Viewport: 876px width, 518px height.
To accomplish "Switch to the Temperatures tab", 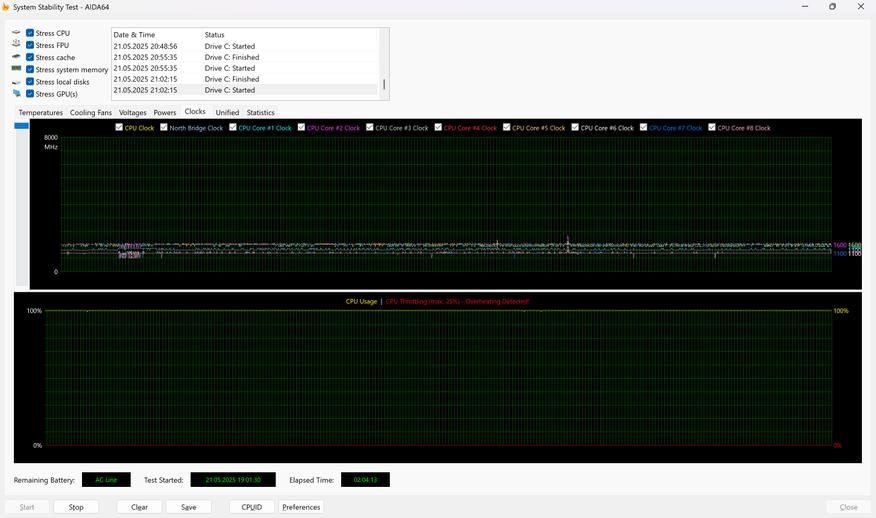I will 40,112.
